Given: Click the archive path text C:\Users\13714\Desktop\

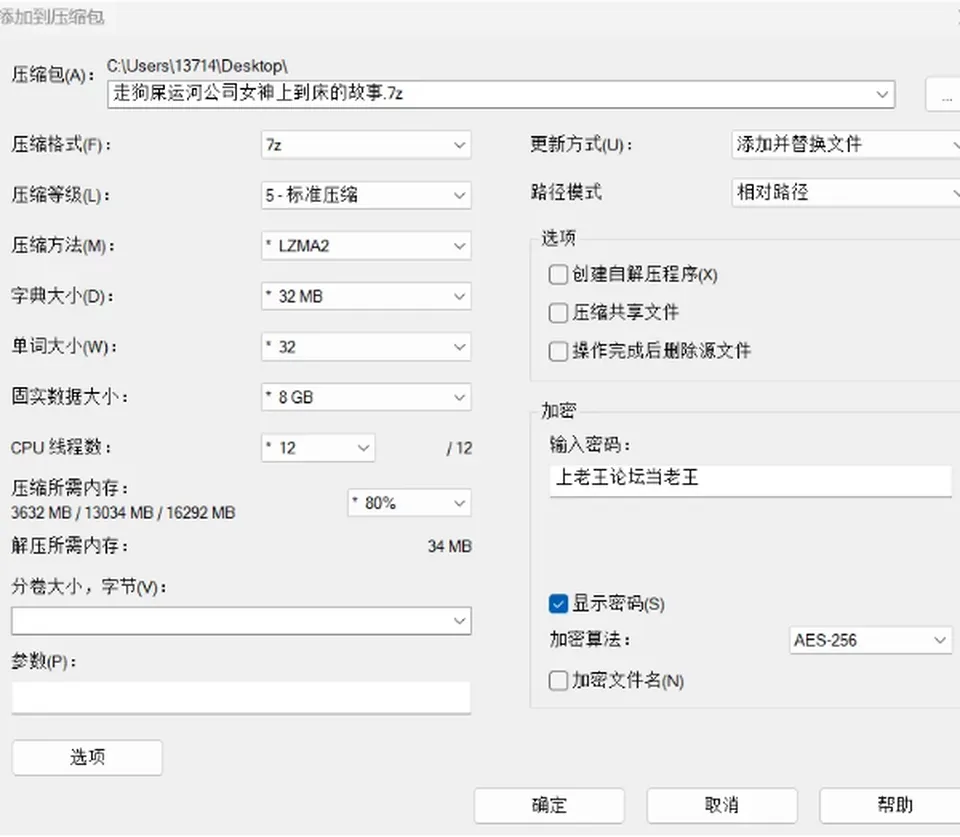Looking at the screenshot, I should (x=197, y=66).
